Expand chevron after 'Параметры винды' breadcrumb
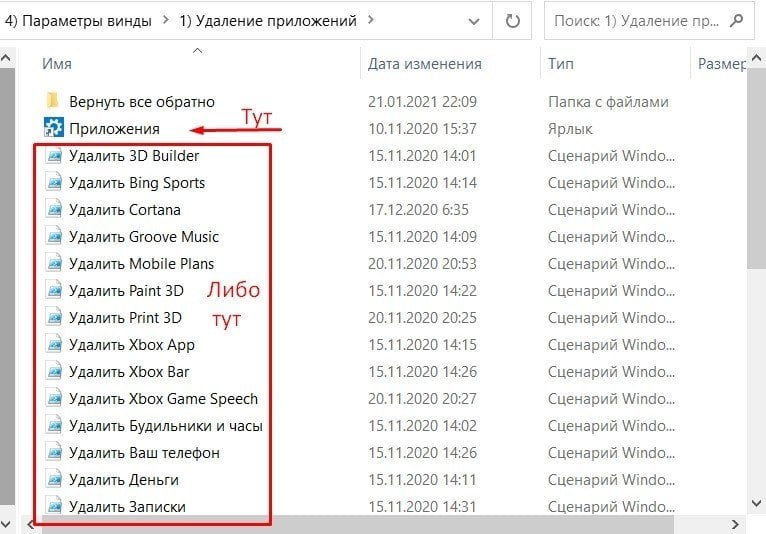Screen dimensions: 766x534 166,20
